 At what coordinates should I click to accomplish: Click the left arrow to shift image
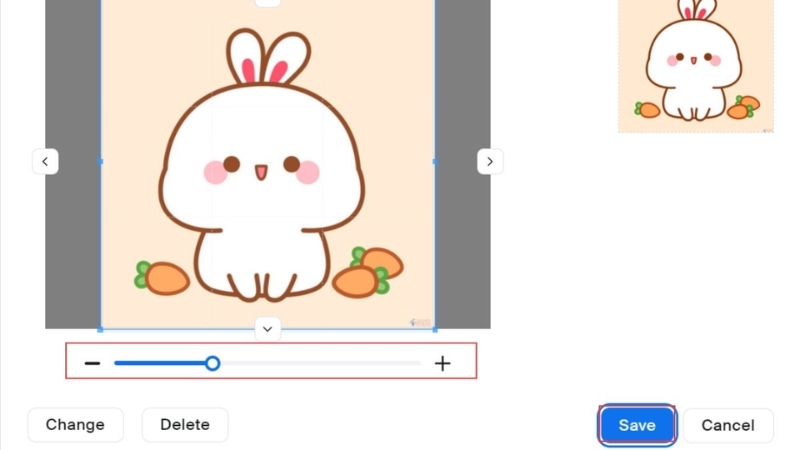(45, 161)
